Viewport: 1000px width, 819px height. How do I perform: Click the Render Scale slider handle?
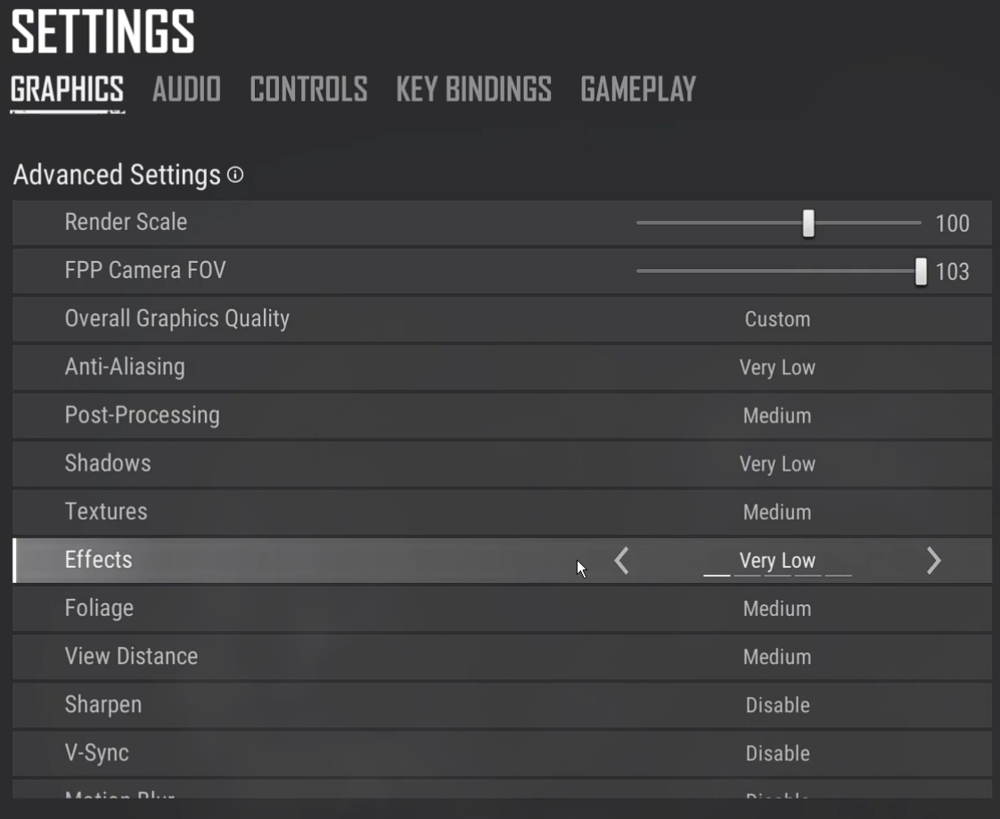808,223
